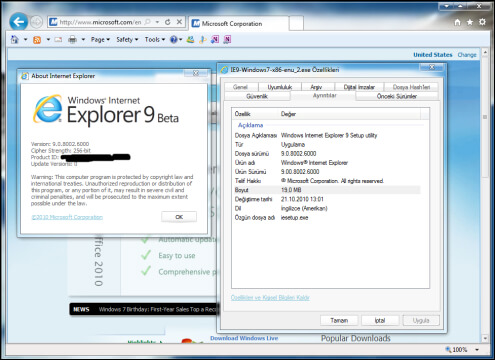This screenshot has height=360, width=495.
Task: Open the Tools menu in command bar
Action: tap(155, 40)
